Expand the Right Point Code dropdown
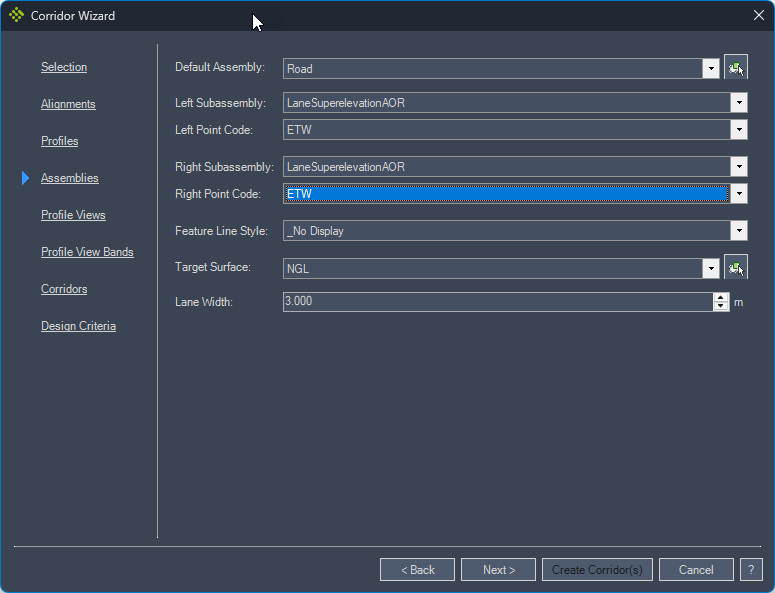 pyautogui.click(x=739, y=194)
